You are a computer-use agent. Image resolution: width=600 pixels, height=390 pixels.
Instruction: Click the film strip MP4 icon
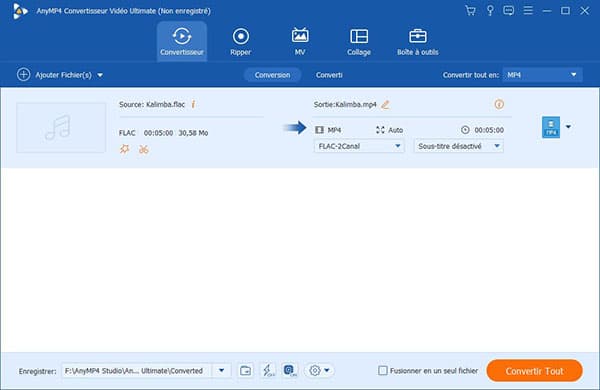click(x=319, y=130)
